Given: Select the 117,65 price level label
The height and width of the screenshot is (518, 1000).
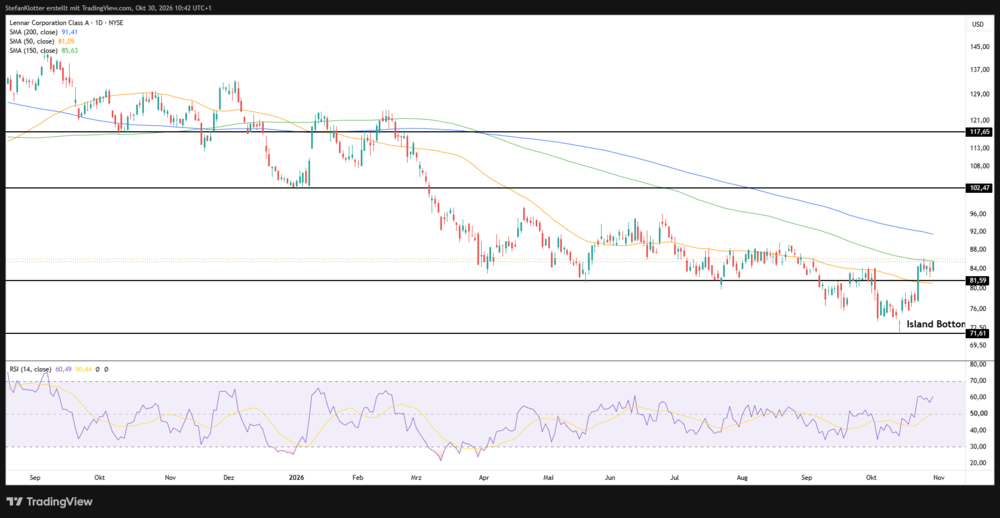Looking at the screenshot, I should (x=978, y=132).
